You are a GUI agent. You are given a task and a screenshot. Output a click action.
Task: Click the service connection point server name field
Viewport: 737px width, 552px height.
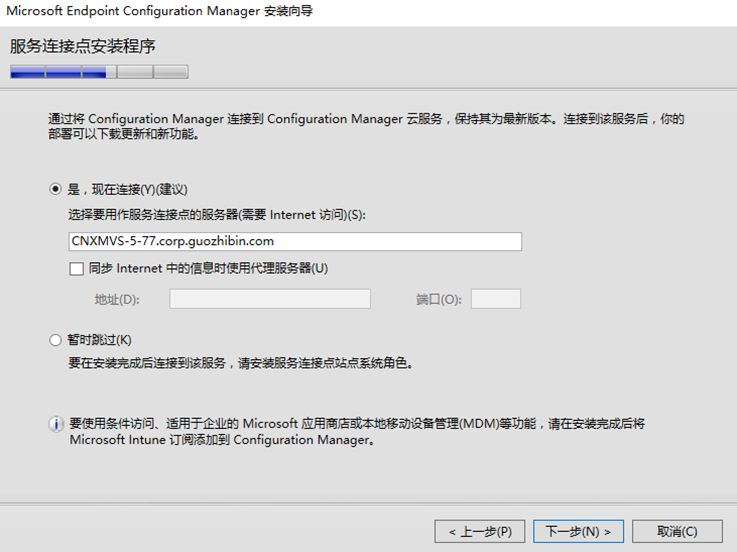coord(295,241)
